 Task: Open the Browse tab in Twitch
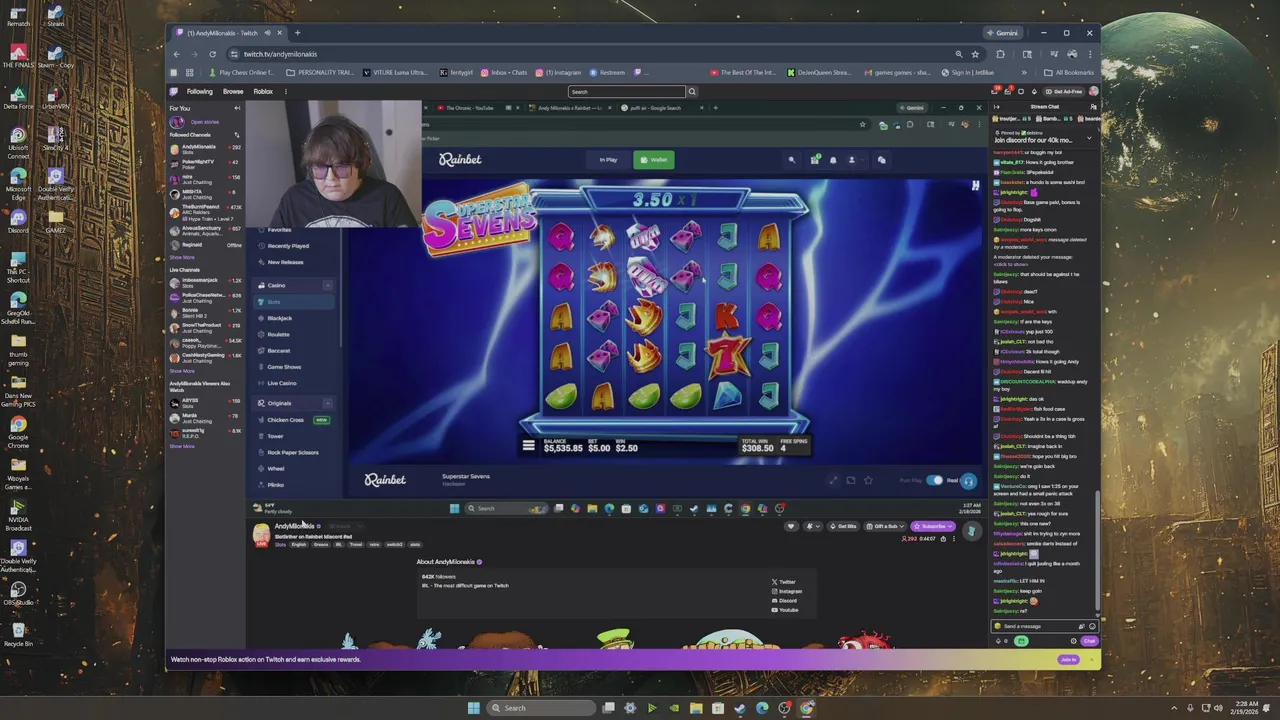pos(233,91)
